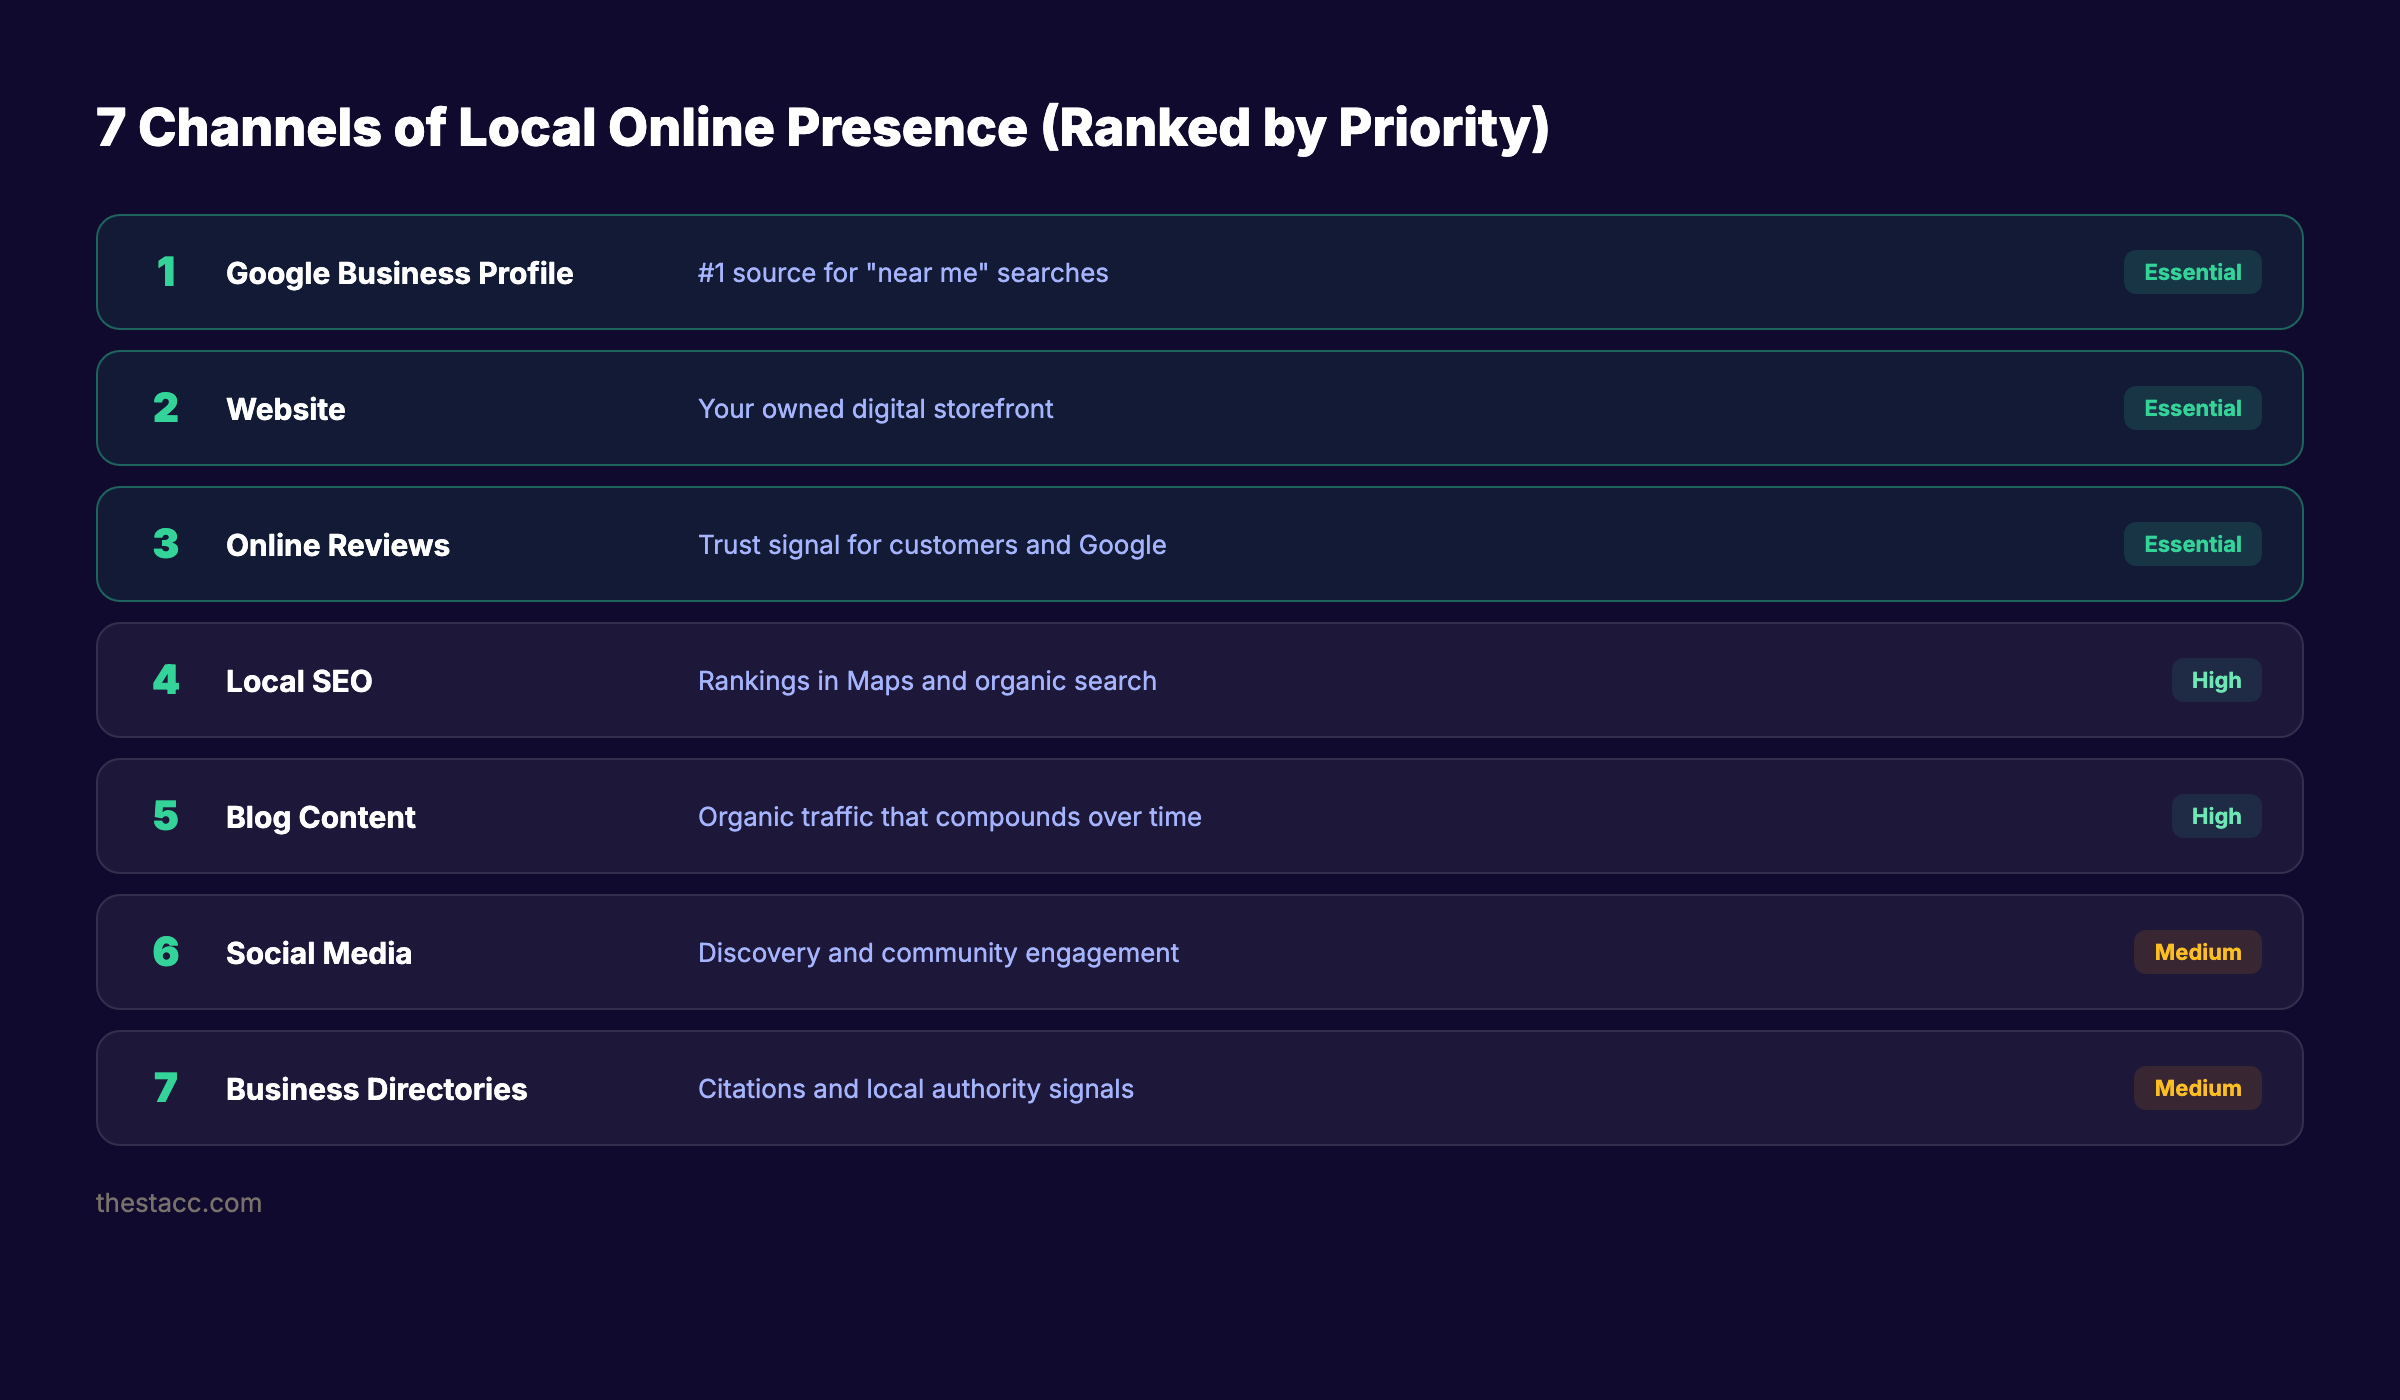The height and width of the screenshot is (1400, 2400).
Task: Click the number 6 badge beside Social Media
Action: 166,952
